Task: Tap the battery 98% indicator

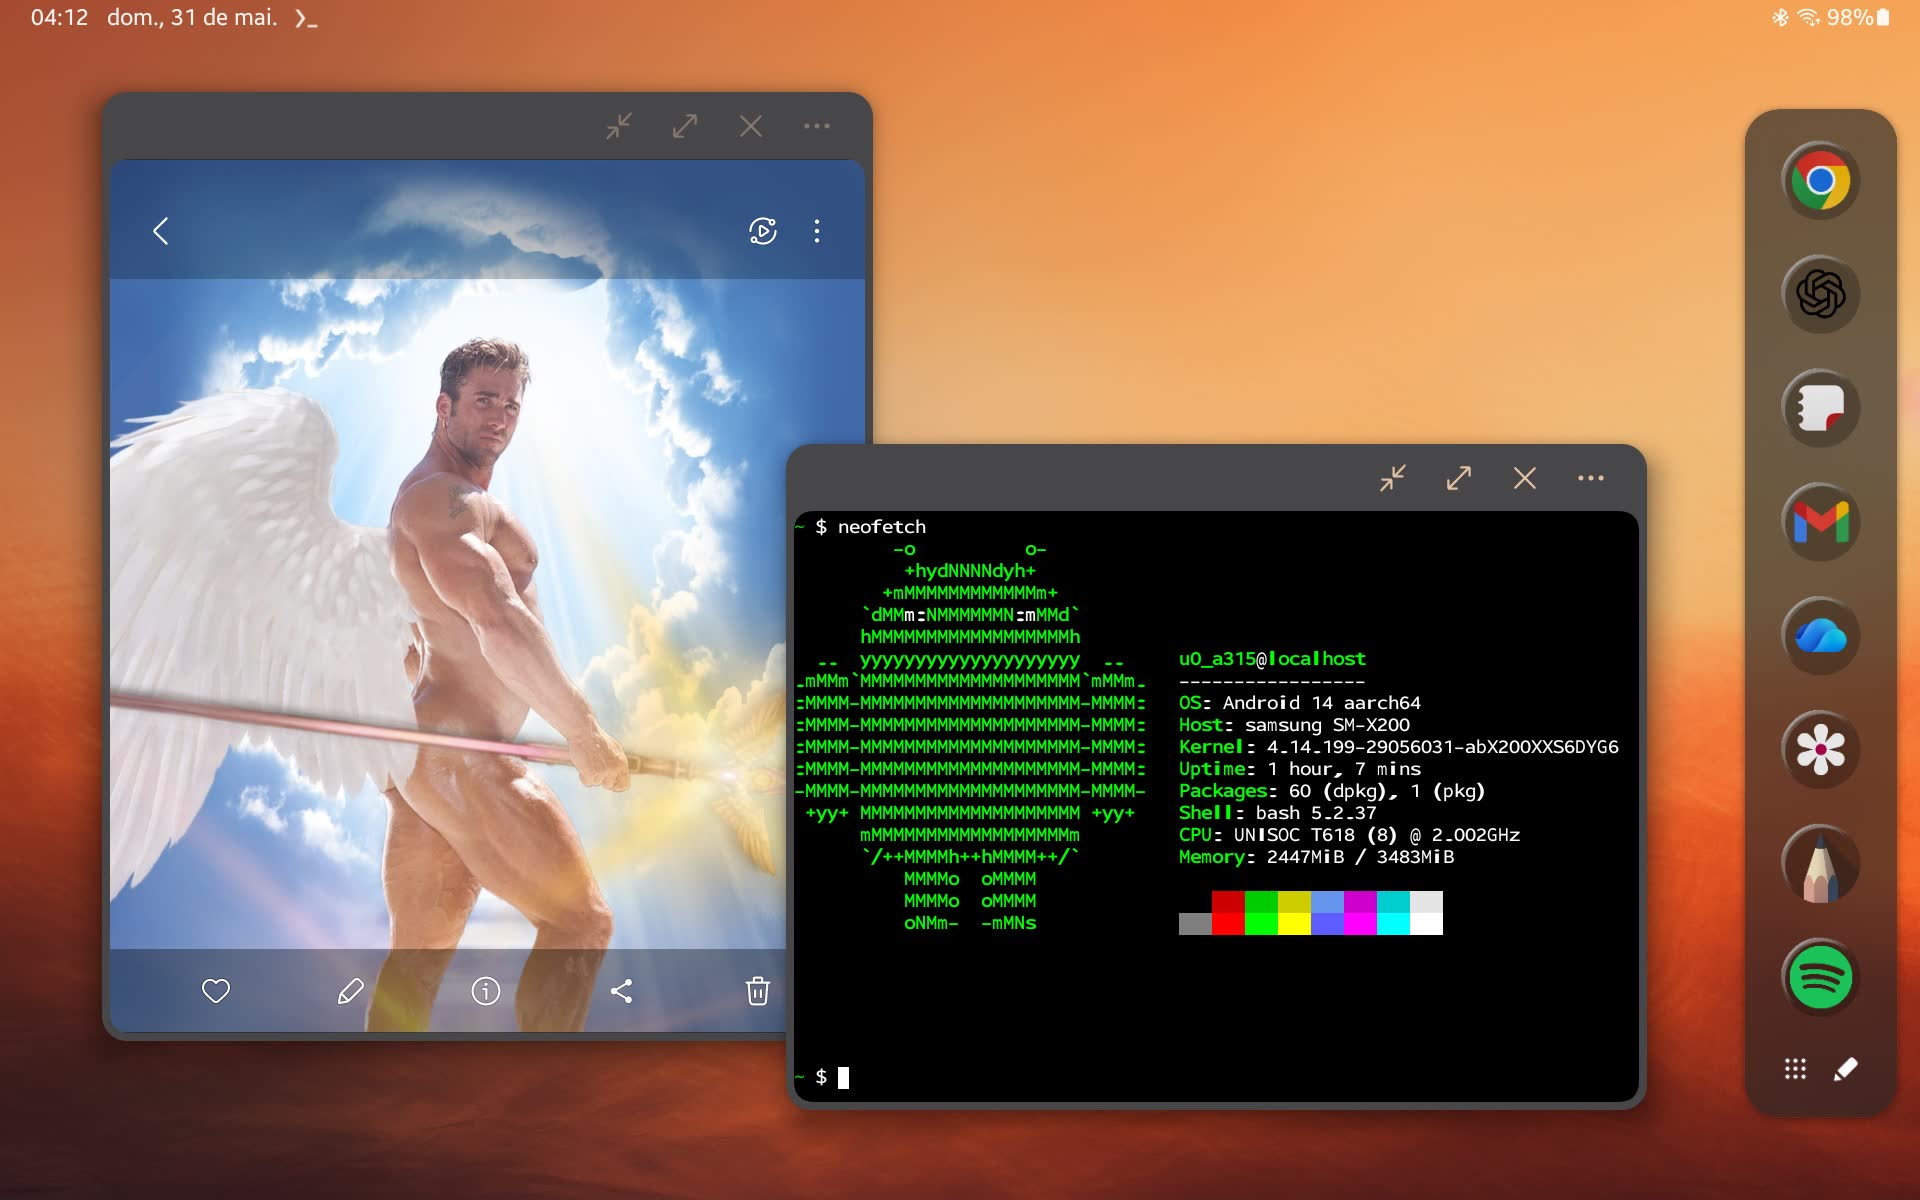Action: click(1858, 17)
